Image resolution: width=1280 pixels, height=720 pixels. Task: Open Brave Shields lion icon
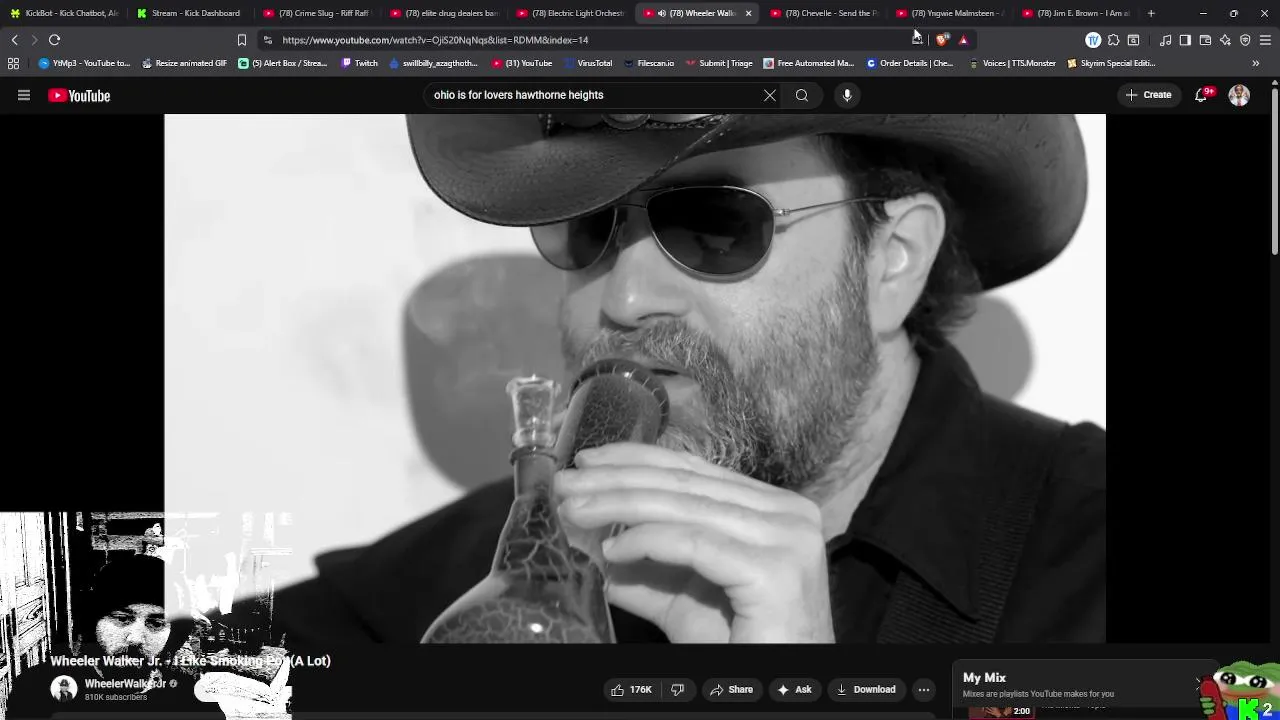(942, 40)
